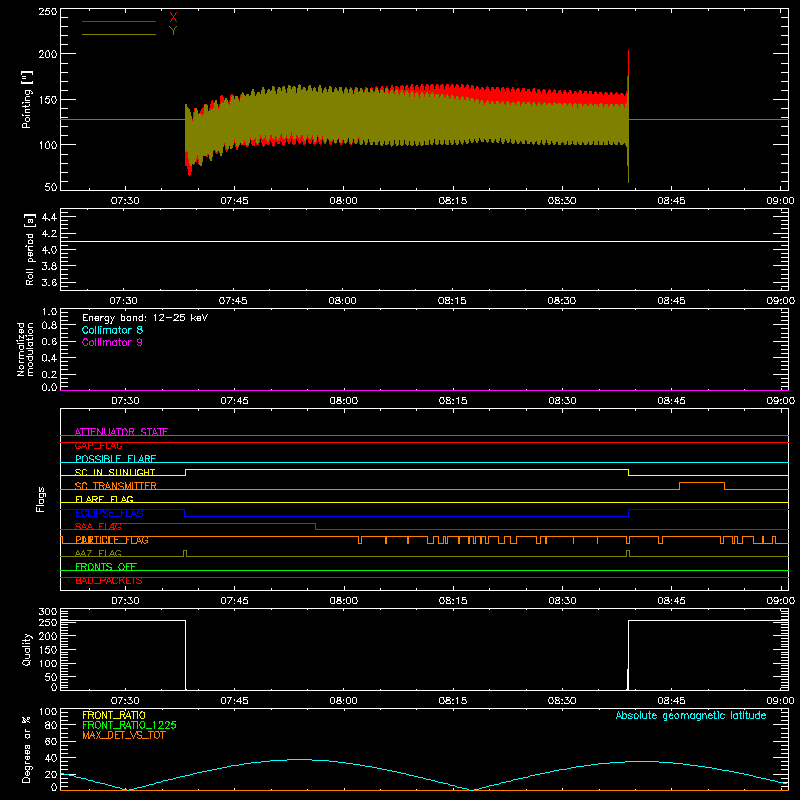Viewport: 800px width, 800px height.
Task: Click the orange MAX_DET_VS_TOT legend entry
Action: [x=124, y=735]
